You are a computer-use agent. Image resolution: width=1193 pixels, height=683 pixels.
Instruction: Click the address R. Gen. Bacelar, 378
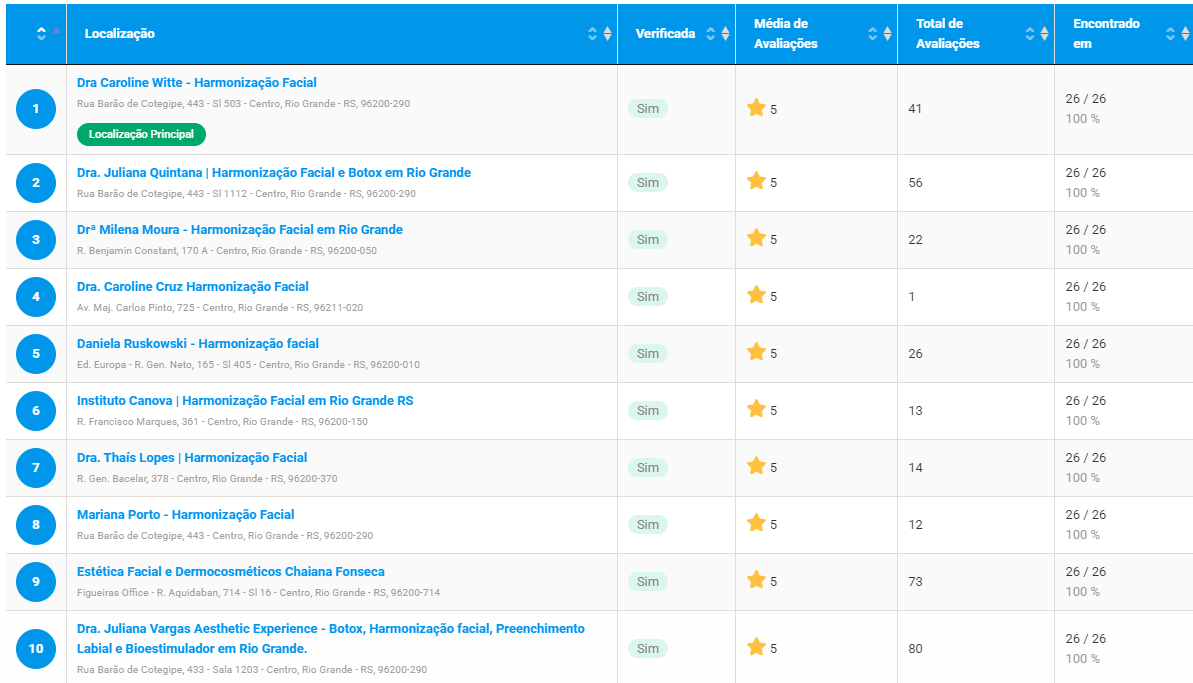[x=207, y=478]
